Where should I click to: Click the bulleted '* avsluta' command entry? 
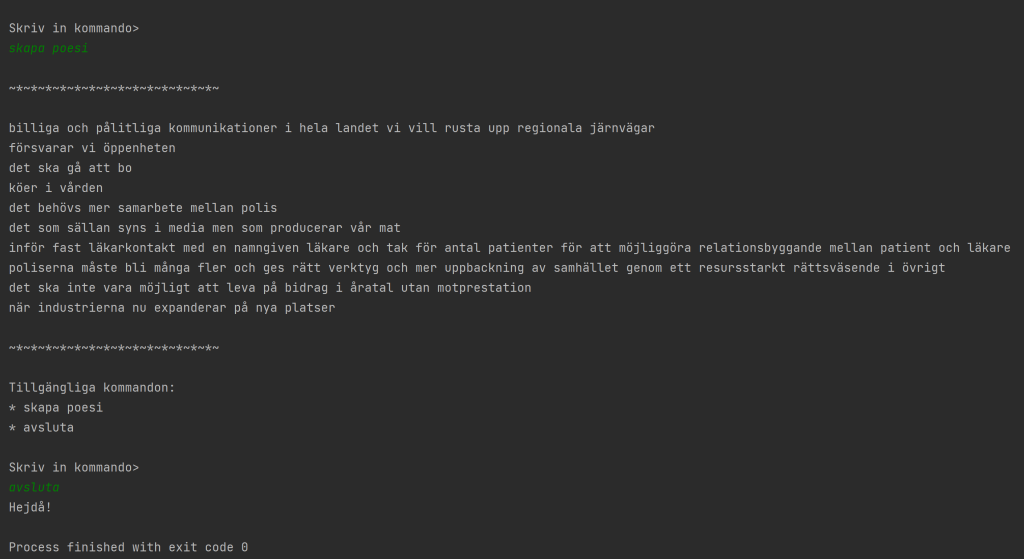(41, 427)
